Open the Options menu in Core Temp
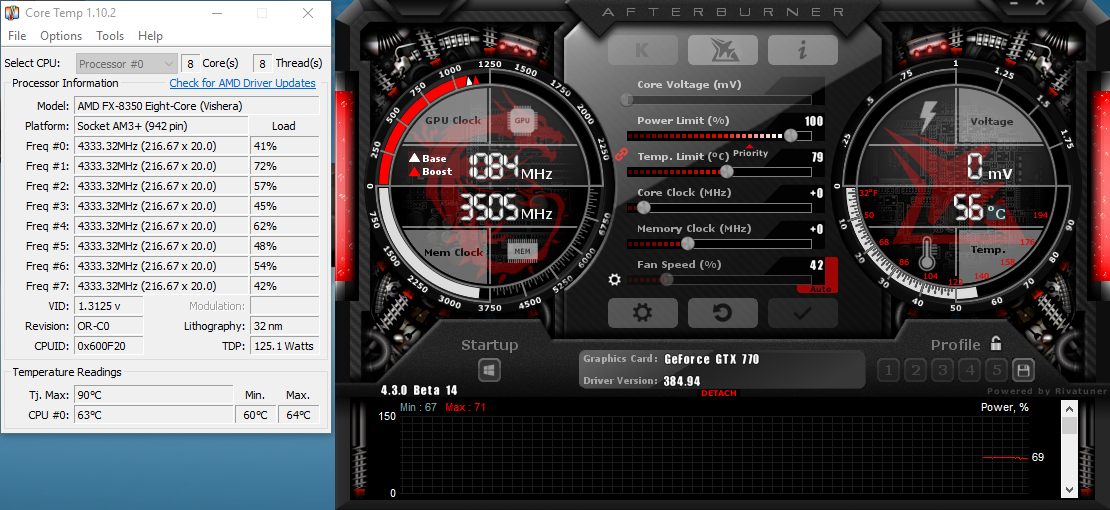This screenshot has width=1110, height=510. (61, 35)
